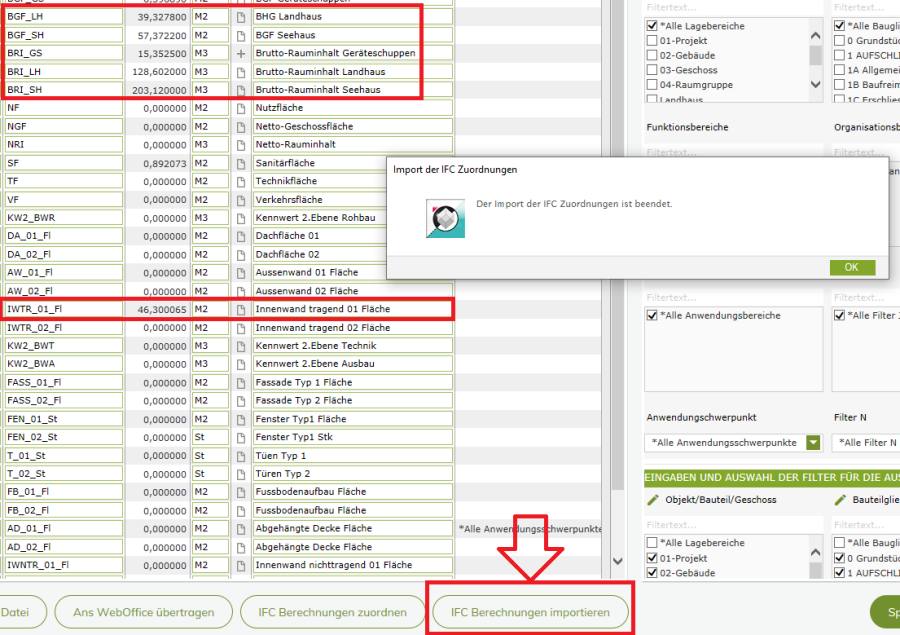This screenshot has width=900, height=635.
Task: Click the document icon in the IWTR_01_Fl row
Action: [x=241, y=310]
